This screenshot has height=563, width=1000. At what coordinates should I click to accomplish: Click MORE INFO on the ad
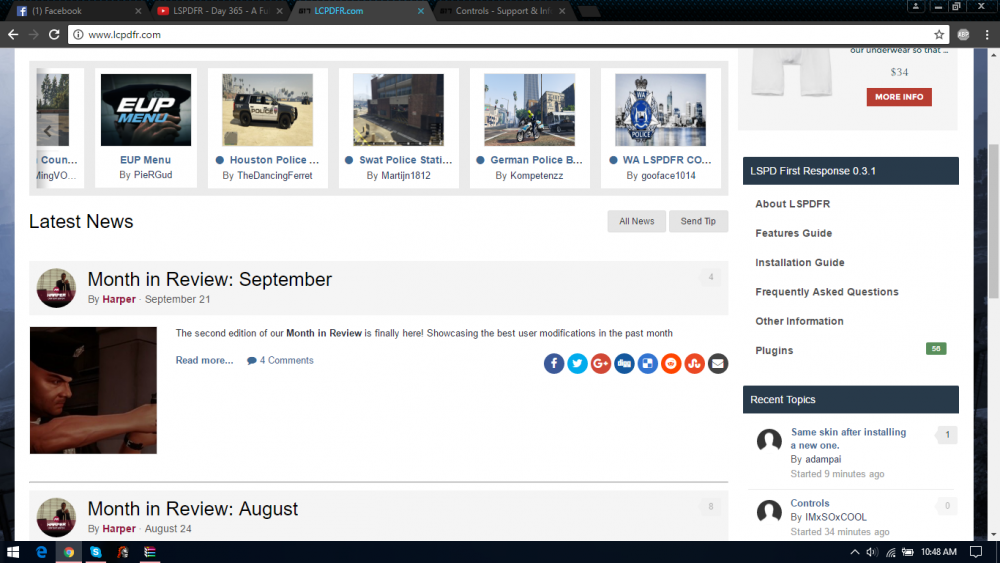coord(899,97)
